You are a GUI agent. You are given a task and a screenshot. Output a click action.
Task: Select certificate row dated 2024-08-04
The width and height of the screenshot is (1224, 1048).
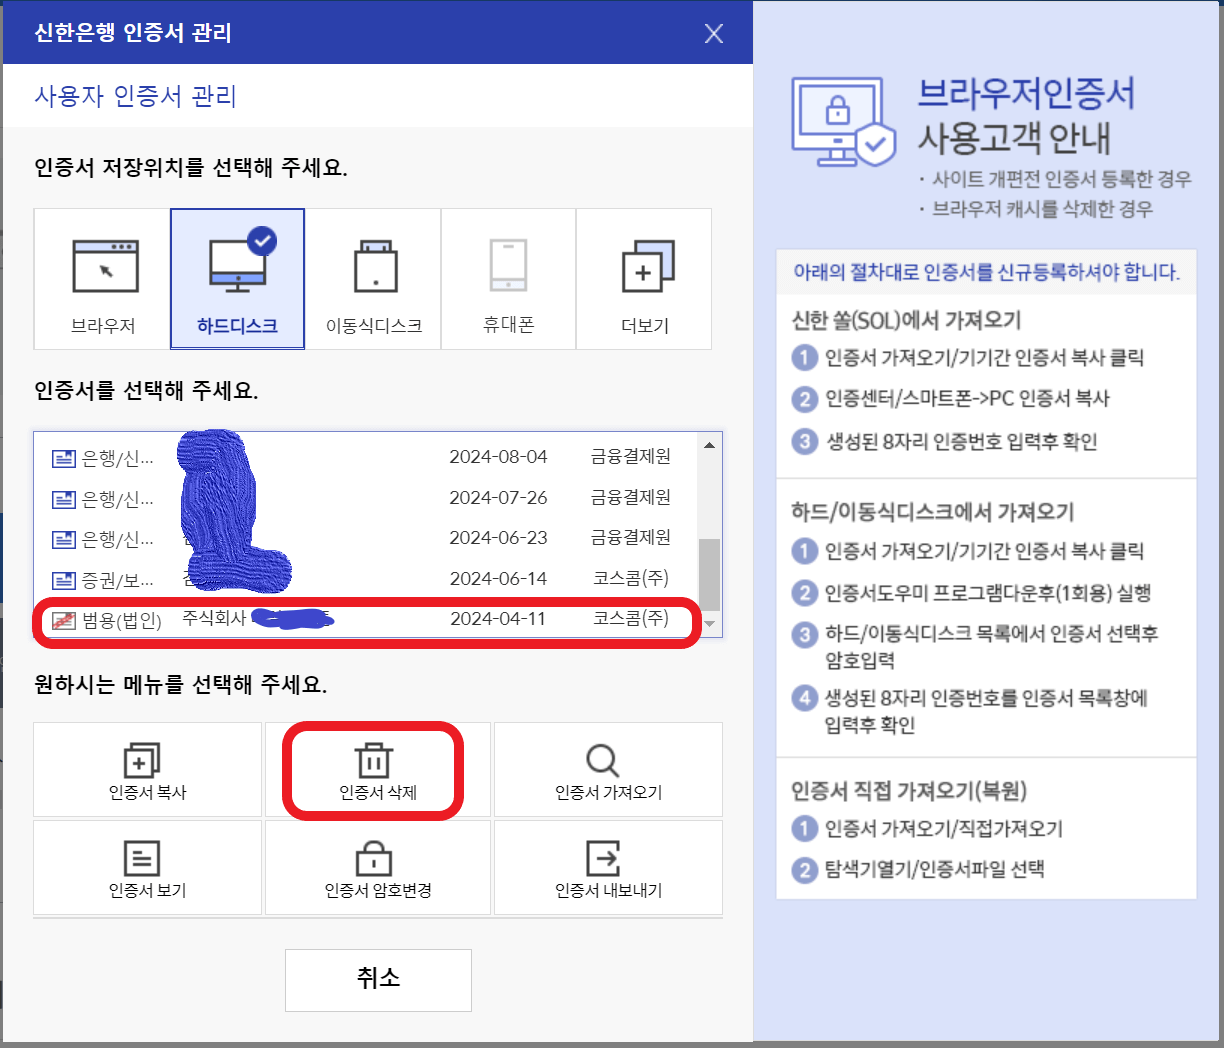(366, 457)
